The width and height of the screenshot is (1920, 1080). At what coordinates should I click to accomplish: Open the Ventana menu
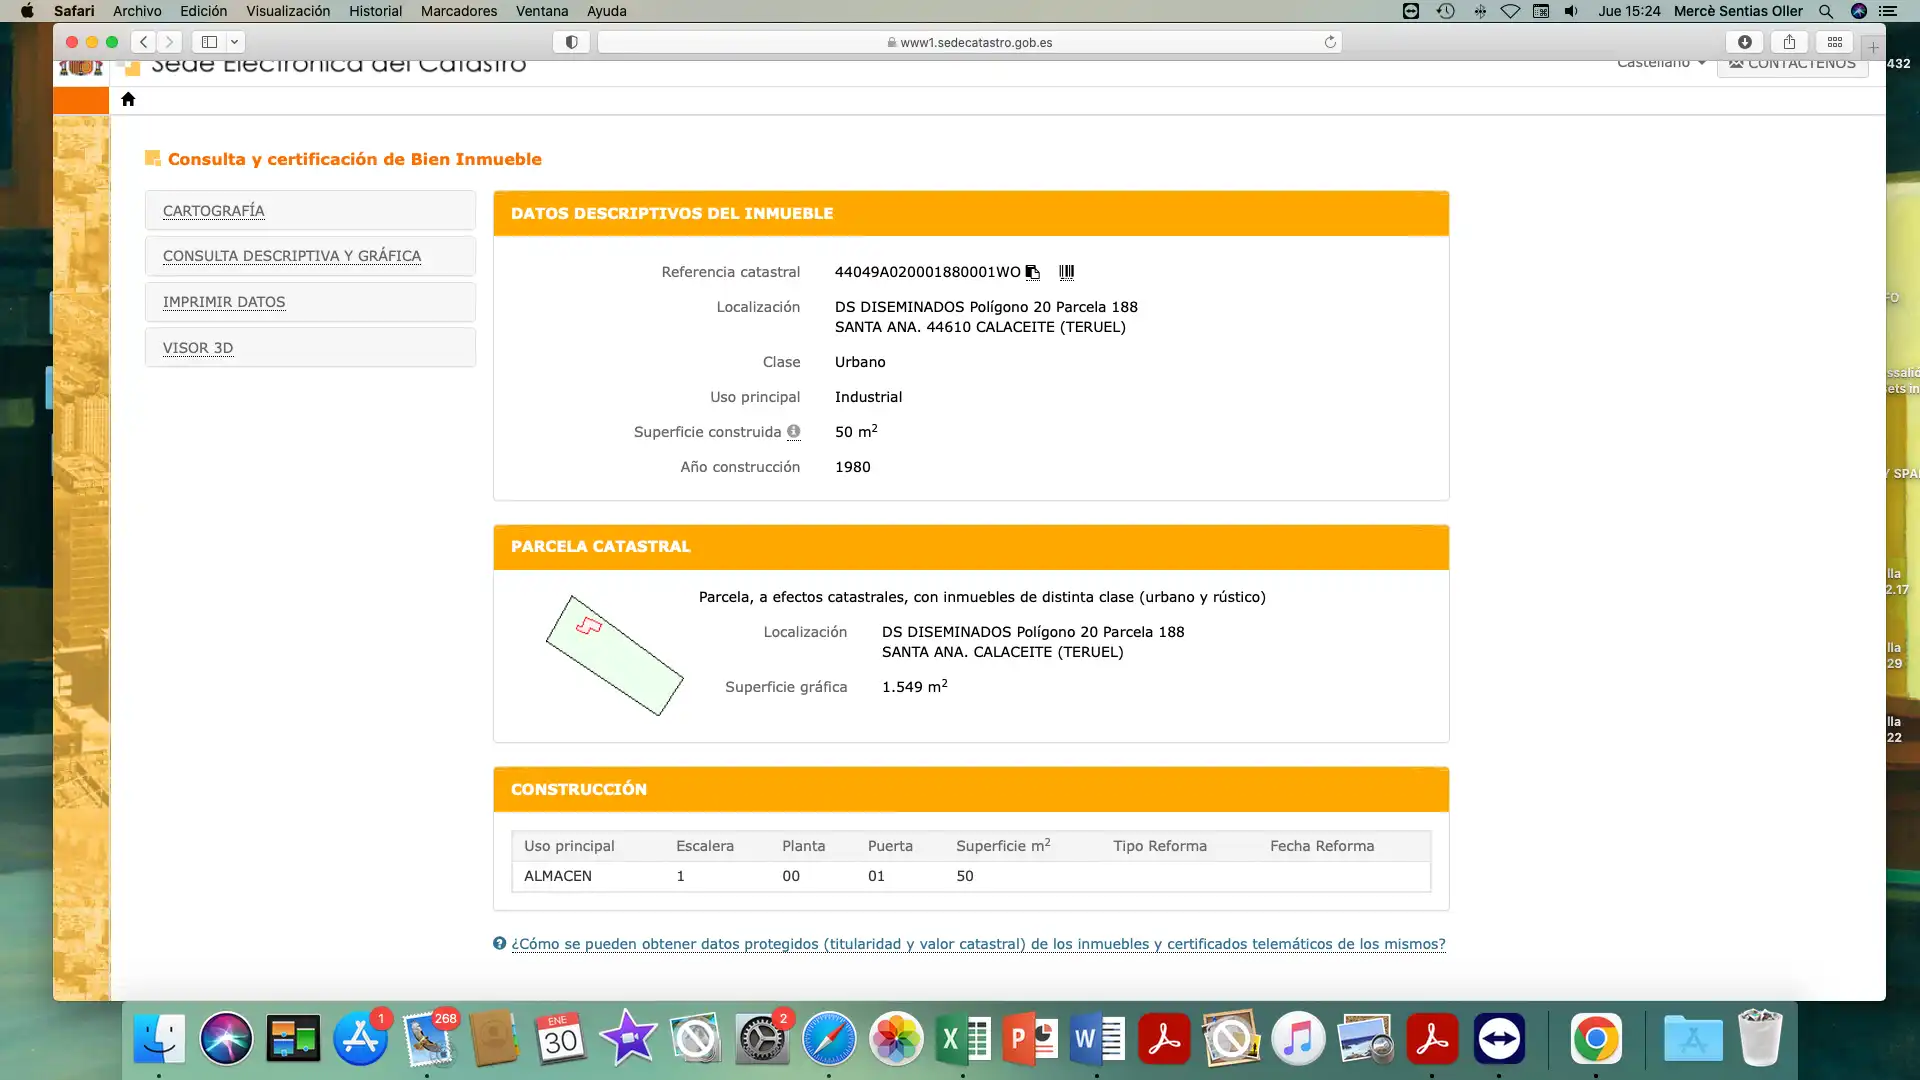[x=542, y=11]
